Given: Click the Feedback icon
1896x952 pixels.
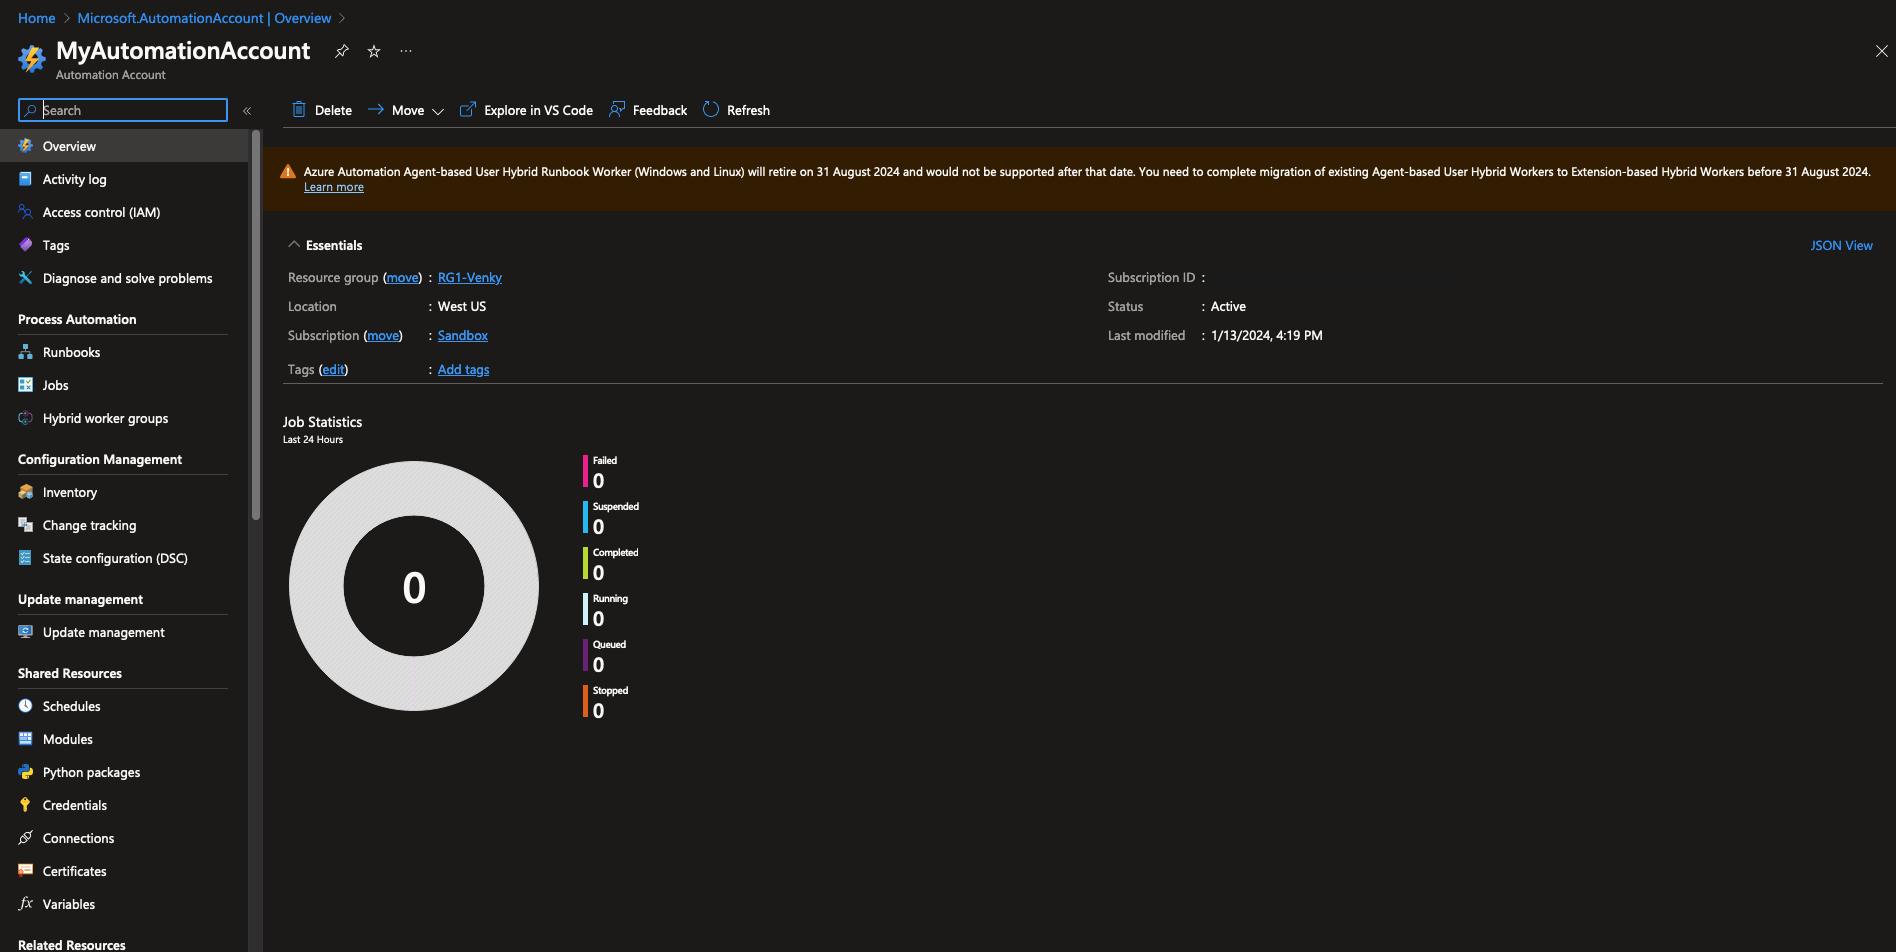Looking at the screenshot, I should click(617, 110).
